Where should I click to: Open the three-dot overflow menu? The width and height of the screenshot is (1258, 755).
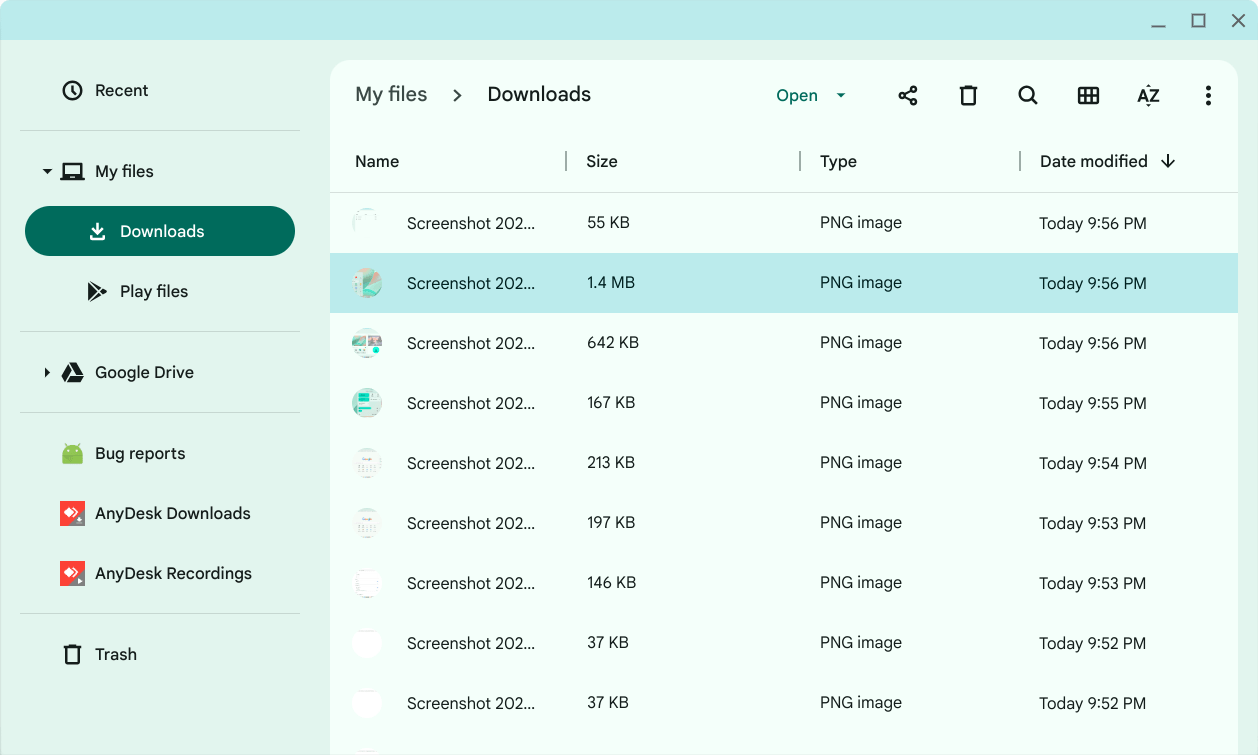point(1208,95)
